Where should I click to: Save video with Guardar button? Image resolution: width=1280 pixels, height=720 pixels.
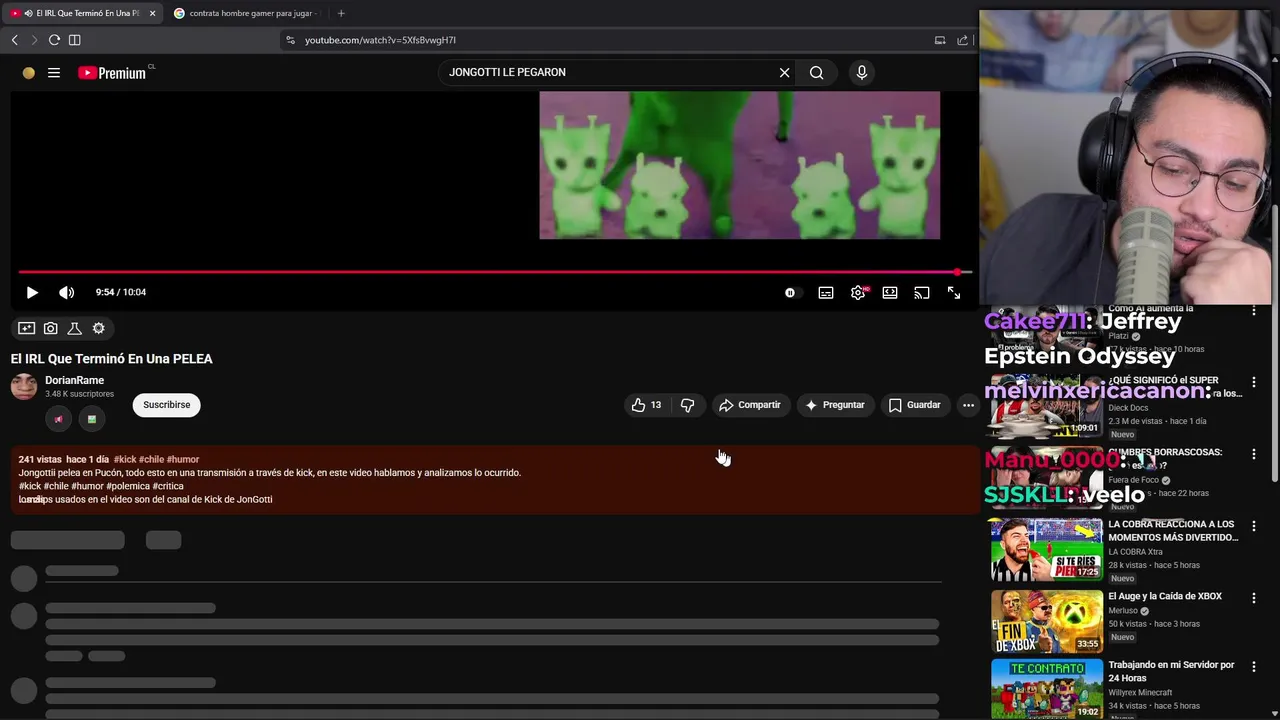pos(915,405)
